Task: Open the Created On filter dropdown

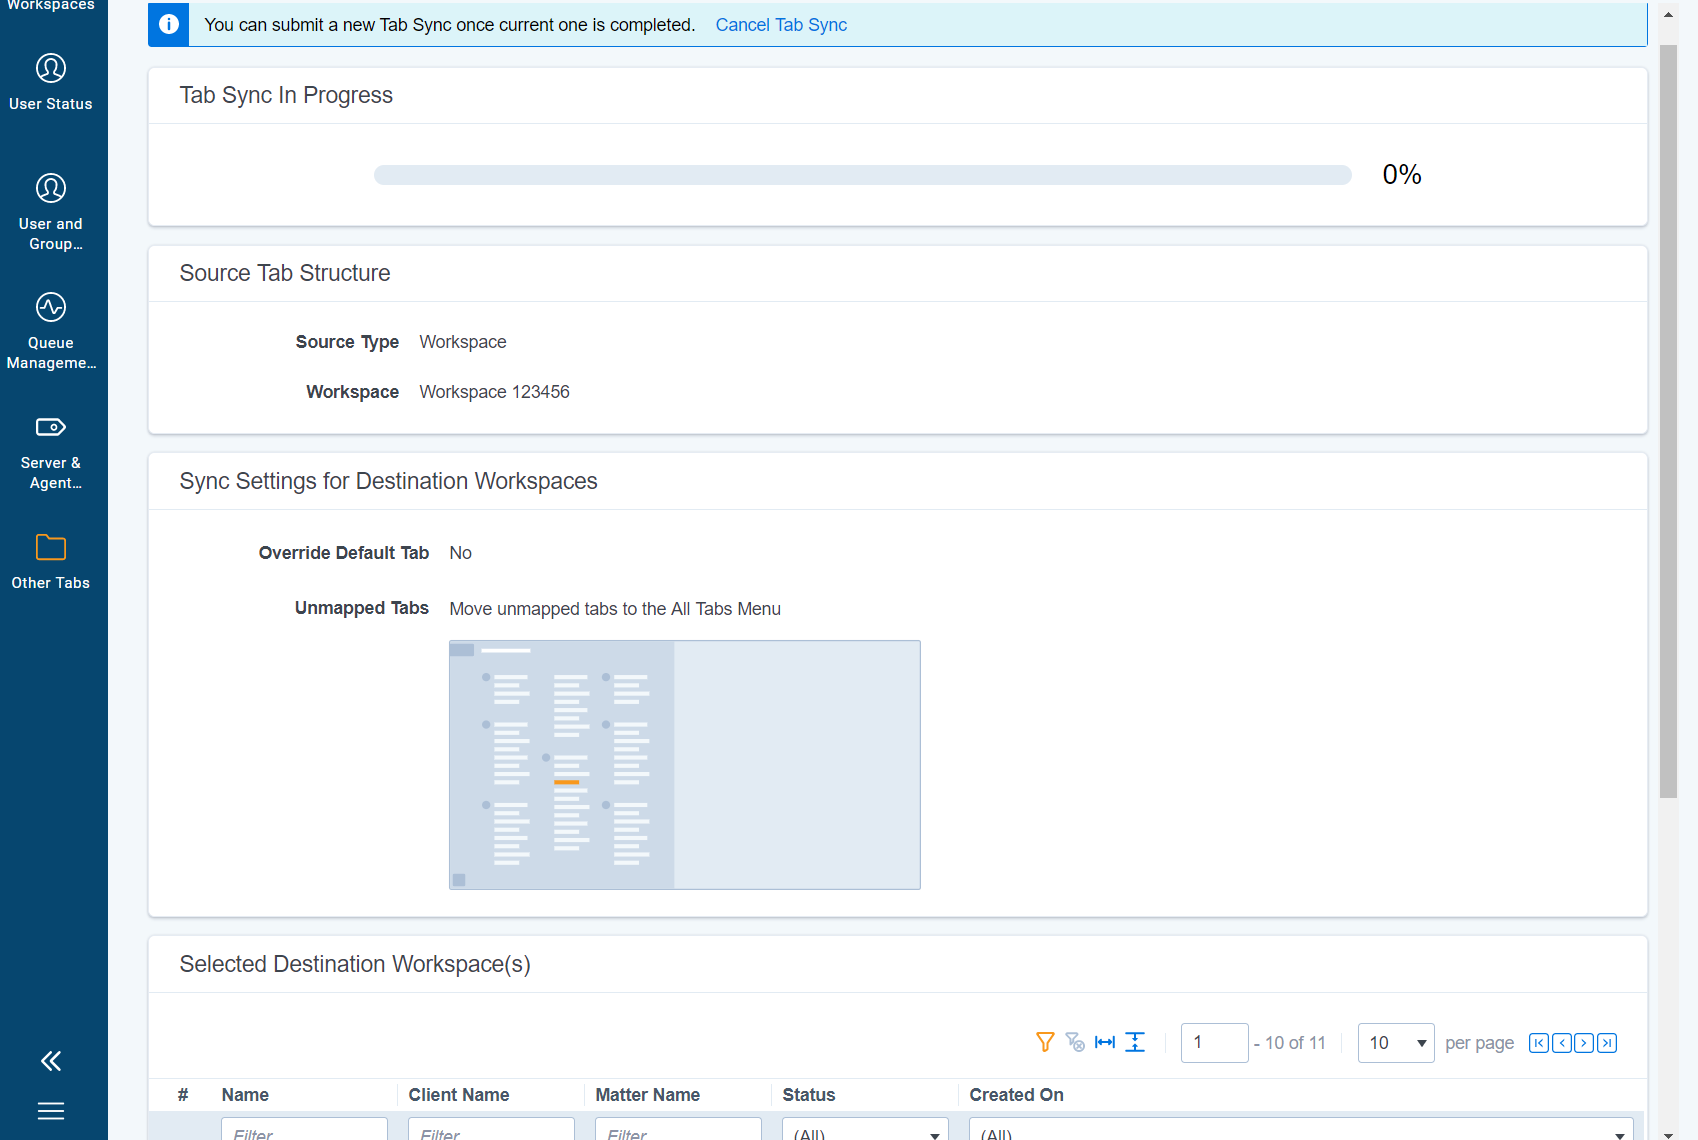Action: click(x=1301, y=1130)
